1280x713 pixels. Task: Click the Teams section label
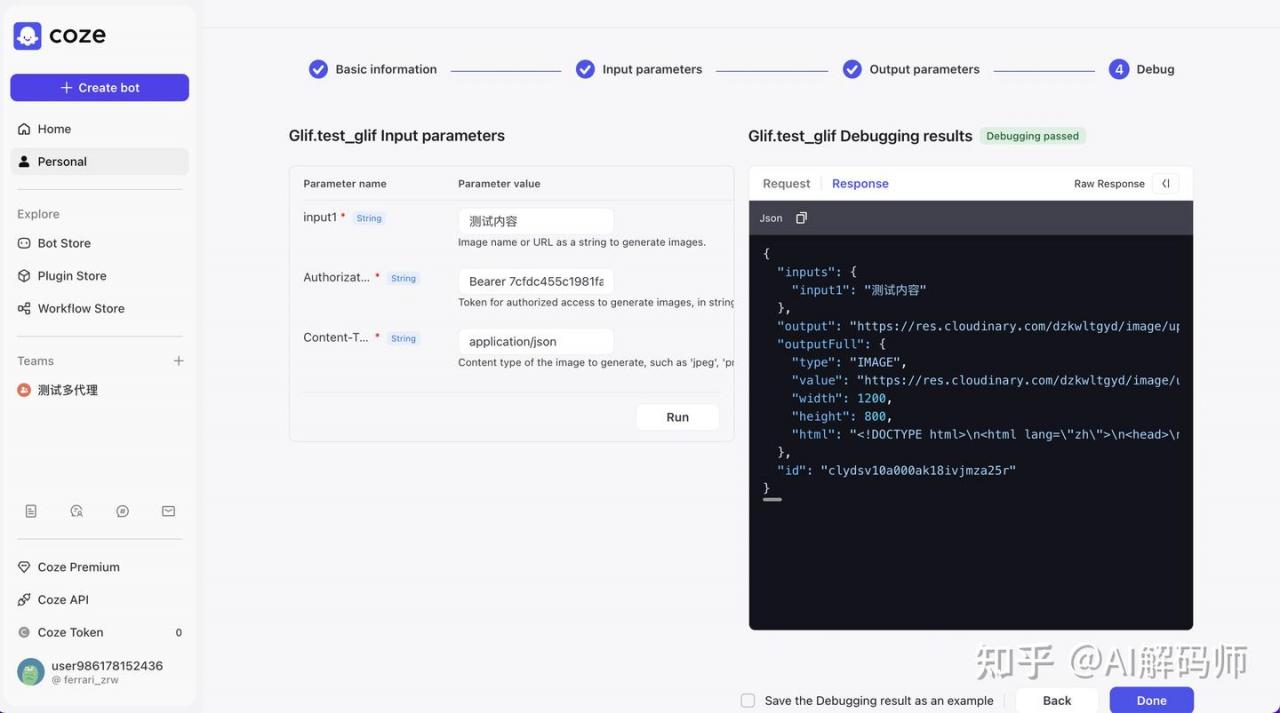click(35, 361)
